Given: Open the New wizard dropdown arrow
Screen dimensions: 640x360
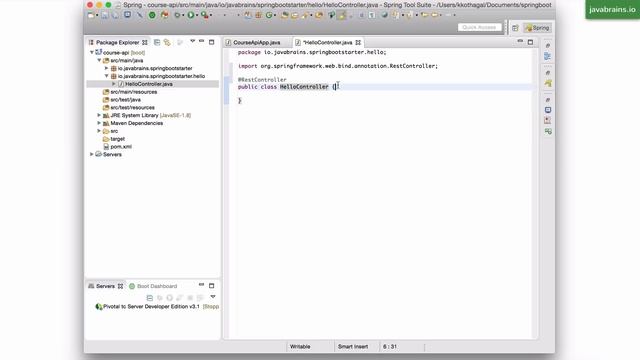Looking at the screenshot, I should pyautogui.click(x=97, y=16).
